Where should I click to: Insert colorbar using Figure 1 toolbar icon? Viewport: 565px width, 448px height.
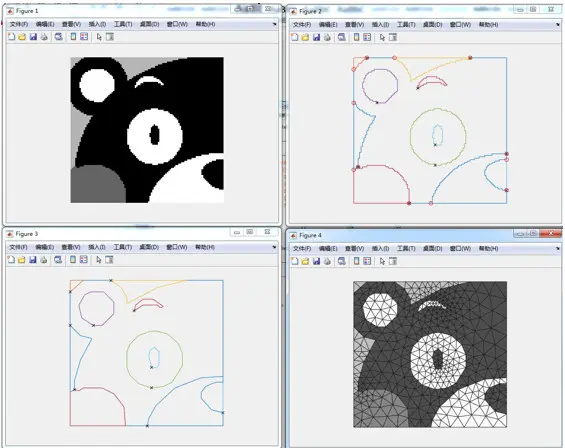click(73, 37)
